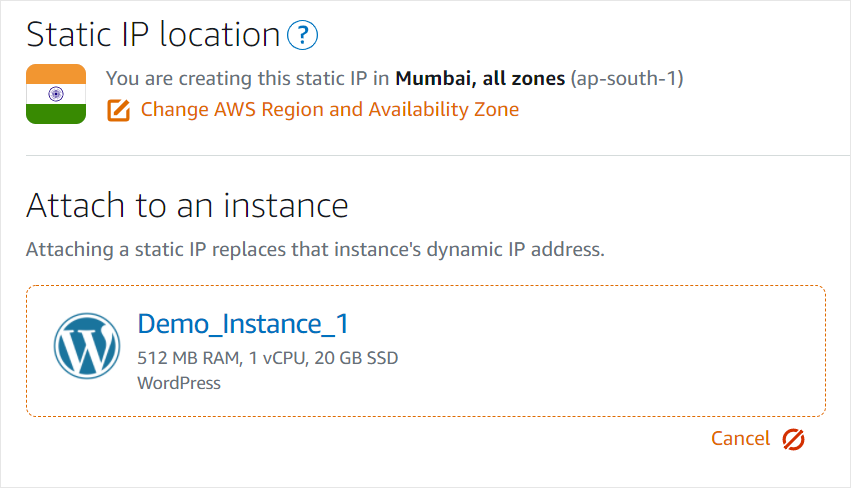
Task: Click the WordPress blueprint label under specs
Action: click(179, 382)
